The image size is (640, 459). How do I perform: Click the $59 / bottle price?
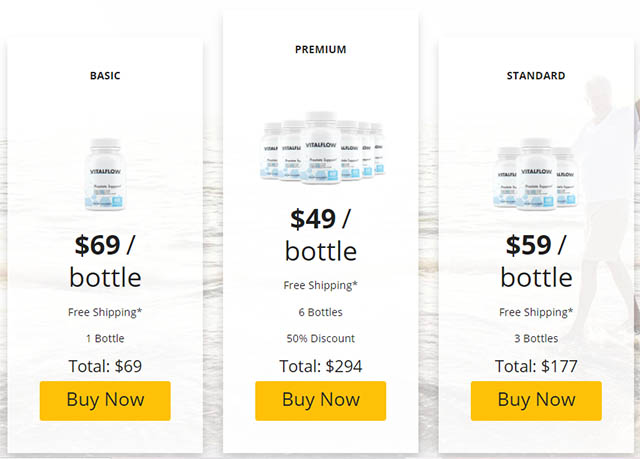click(536, 261)
